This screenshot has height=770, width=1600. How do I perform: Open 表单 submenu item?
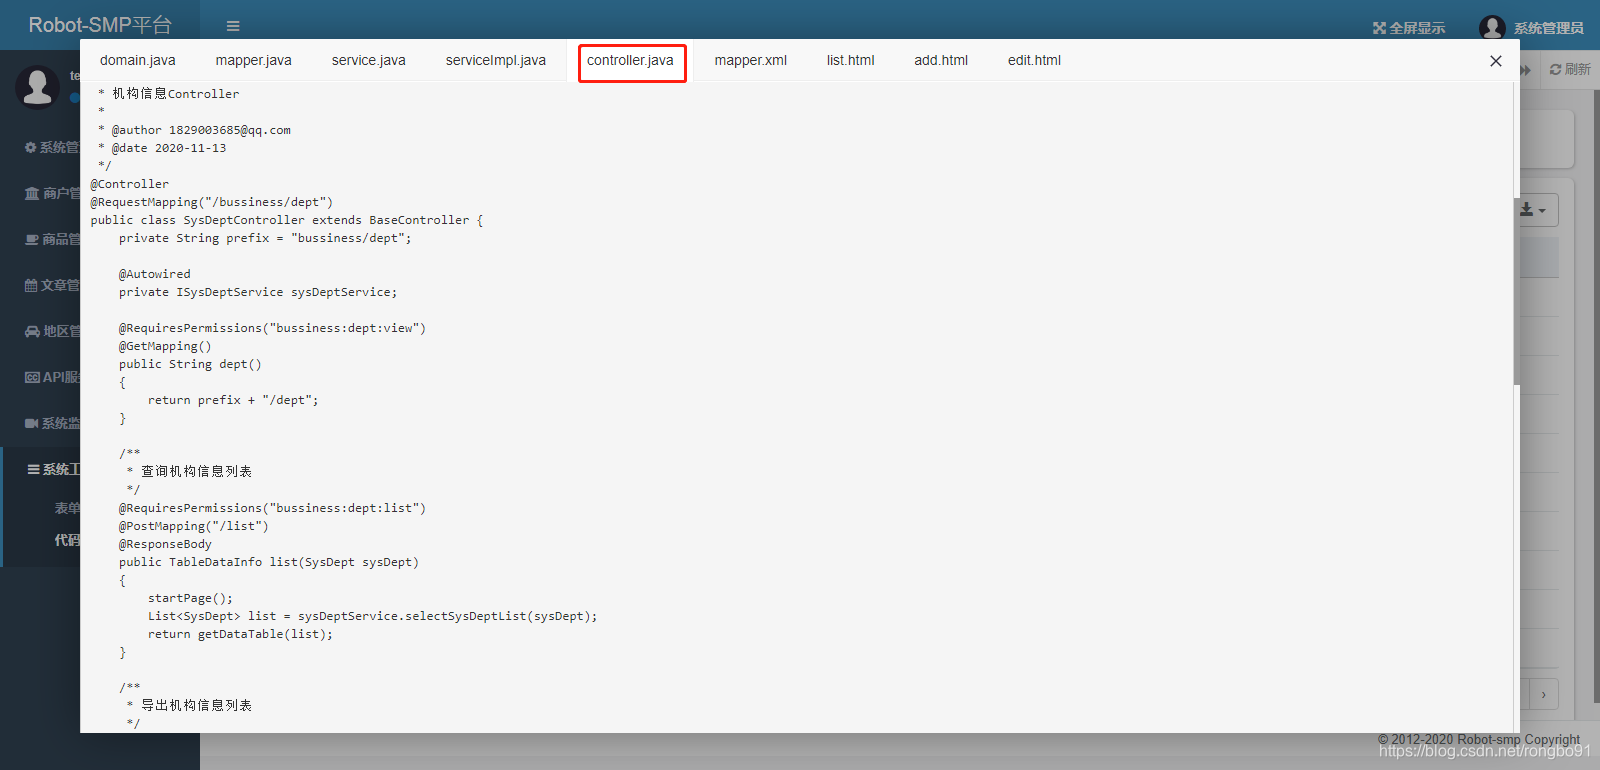(x=66, y=508)
